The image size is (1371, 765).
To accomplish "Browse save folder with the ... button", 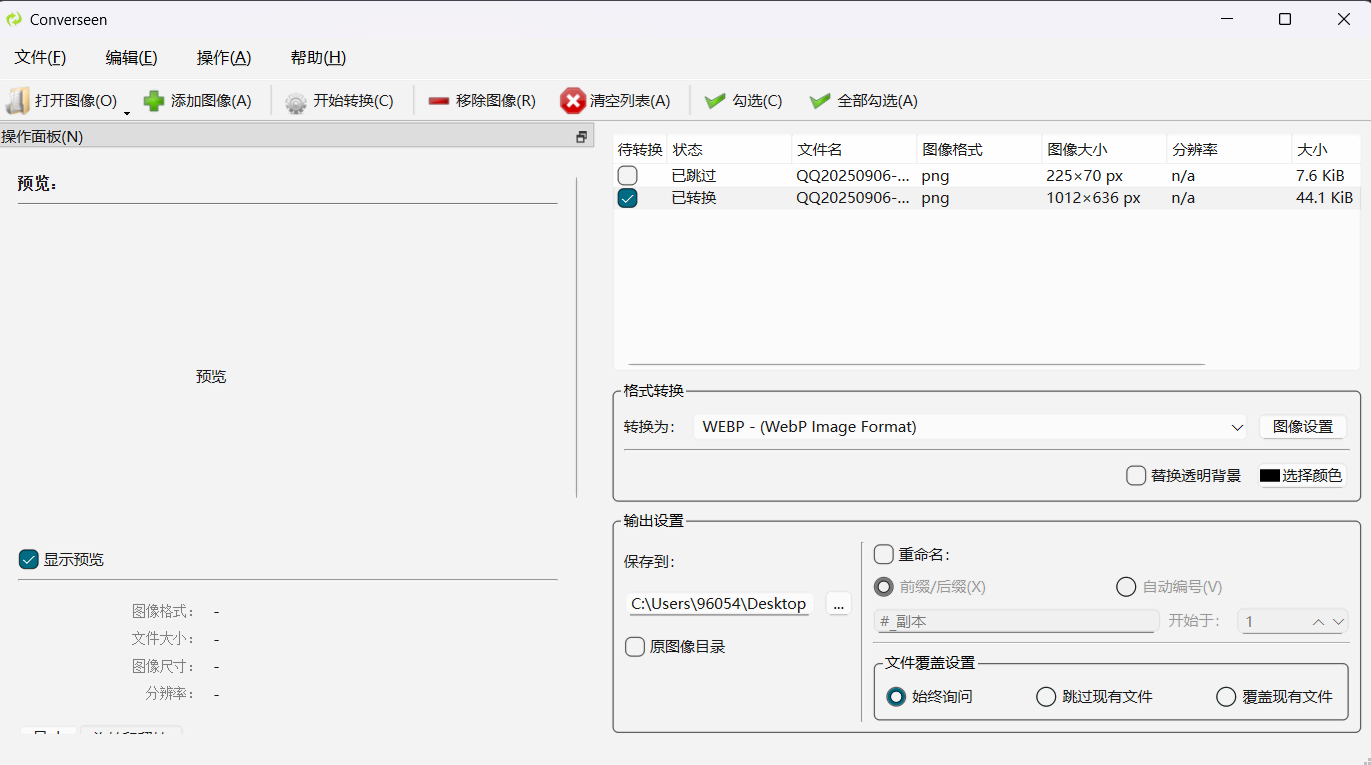I will pyautogui.click(x=838, y=603).
